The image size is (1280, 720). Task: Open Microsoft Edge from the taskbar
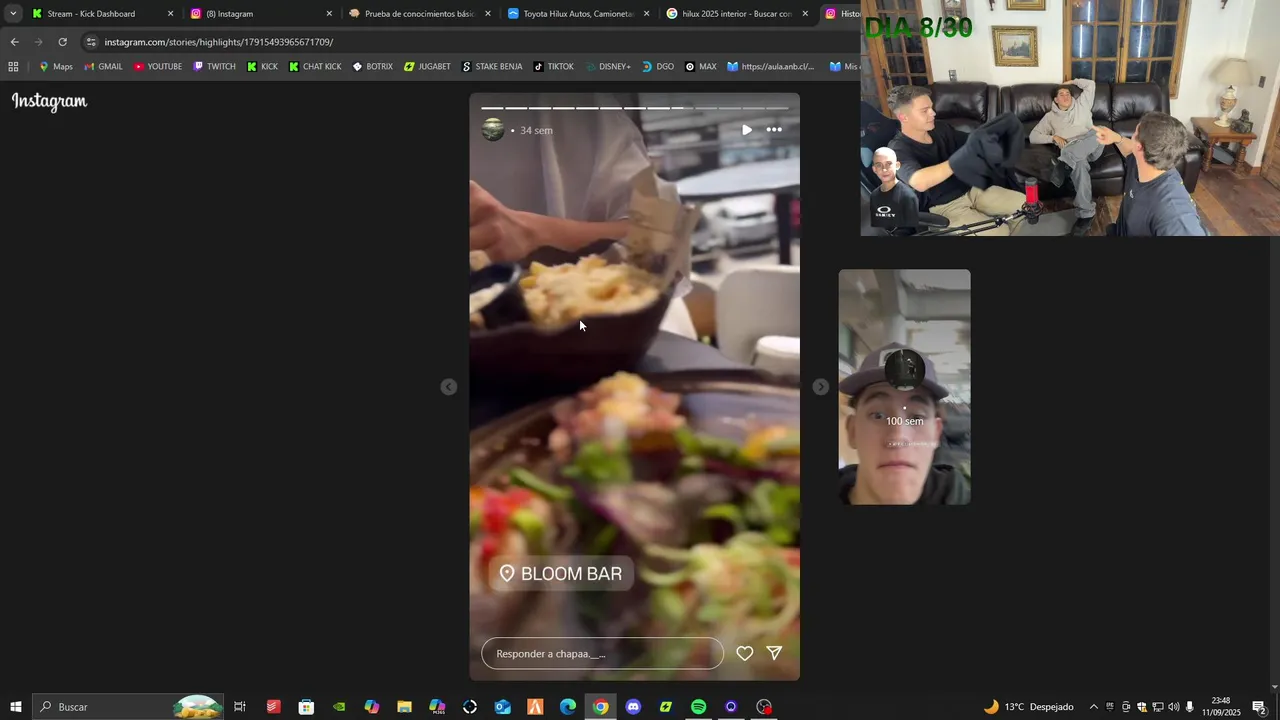(x=567, y=707)
